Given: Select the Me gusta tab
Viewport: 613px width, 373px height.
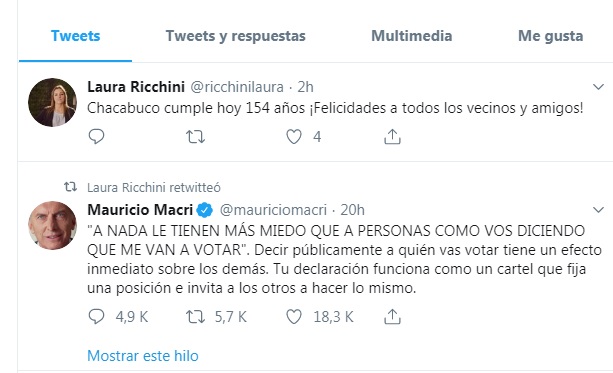Looking at the screenshot, I should click(x=550, y=36).
